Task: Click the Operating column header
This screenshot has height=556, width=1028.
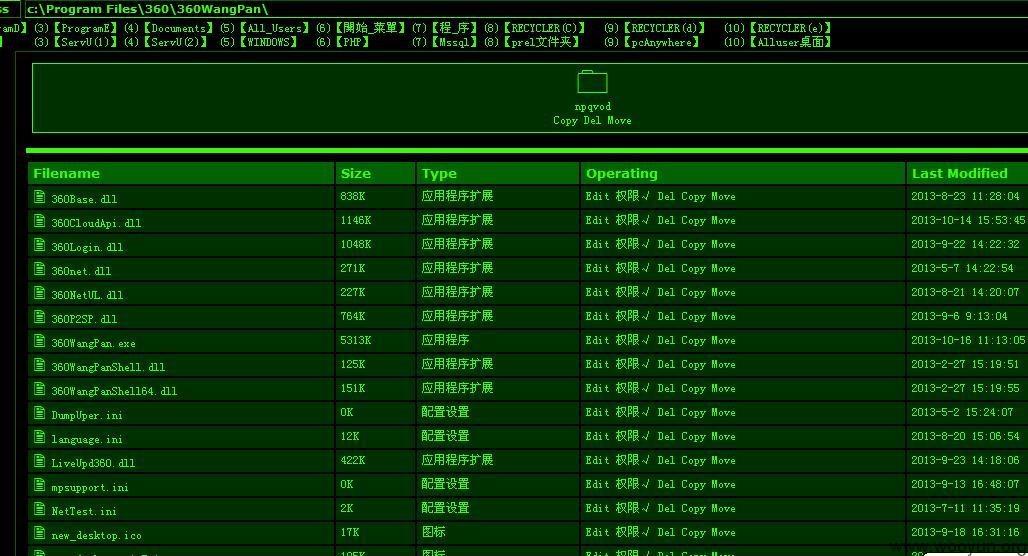Action: tap(743, 174)
